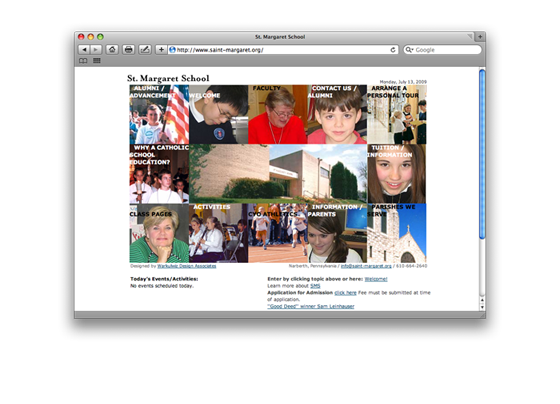Image resolution: width=560 pixels, height=404 pixels.
Task: Open the Parishes We Serve tile
Action: [397, 233]
